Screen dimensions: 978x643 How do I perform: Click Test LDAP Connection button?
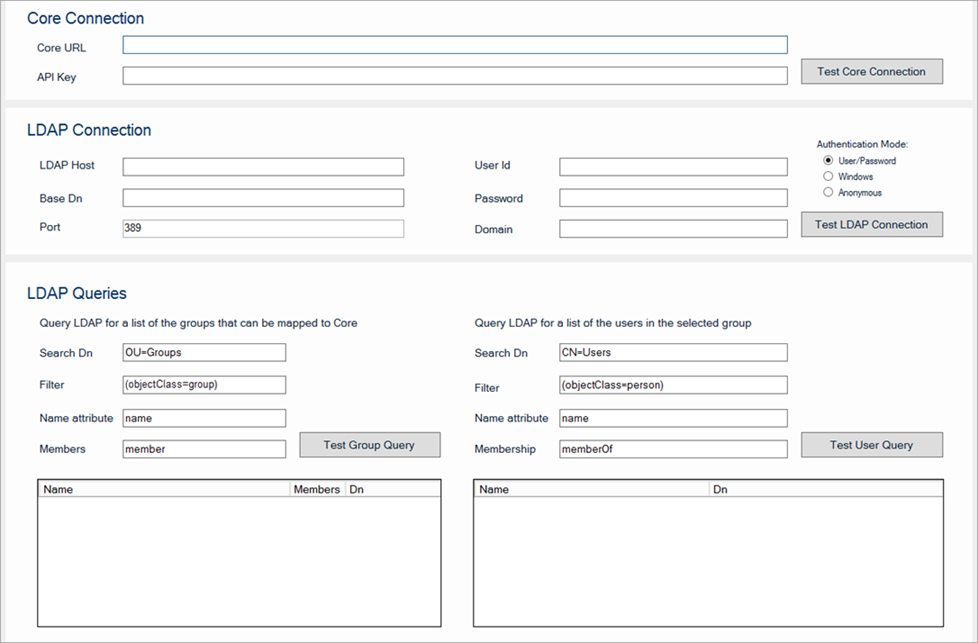871,225
